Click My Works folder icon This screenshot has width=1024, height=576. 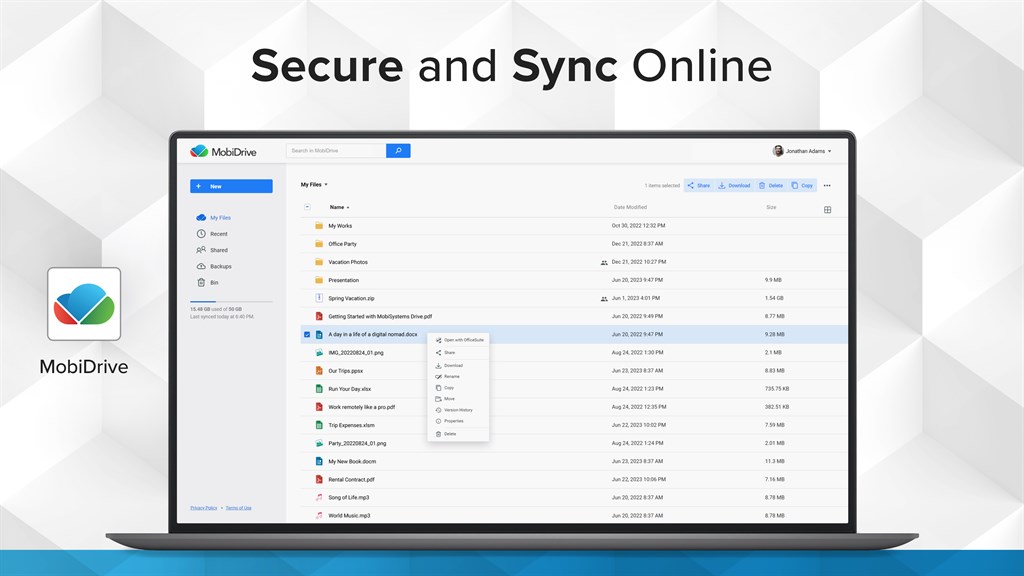pos(319,225)
